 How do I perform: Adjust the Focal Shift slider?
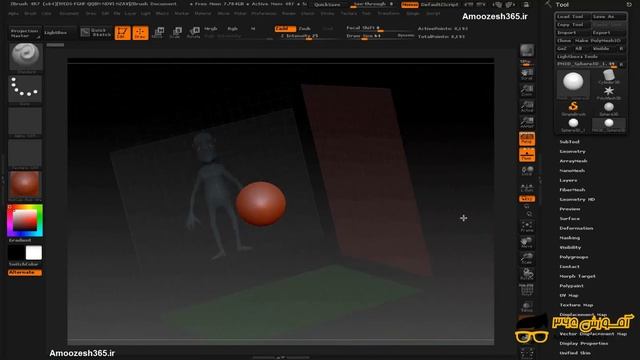coord(371,28)
